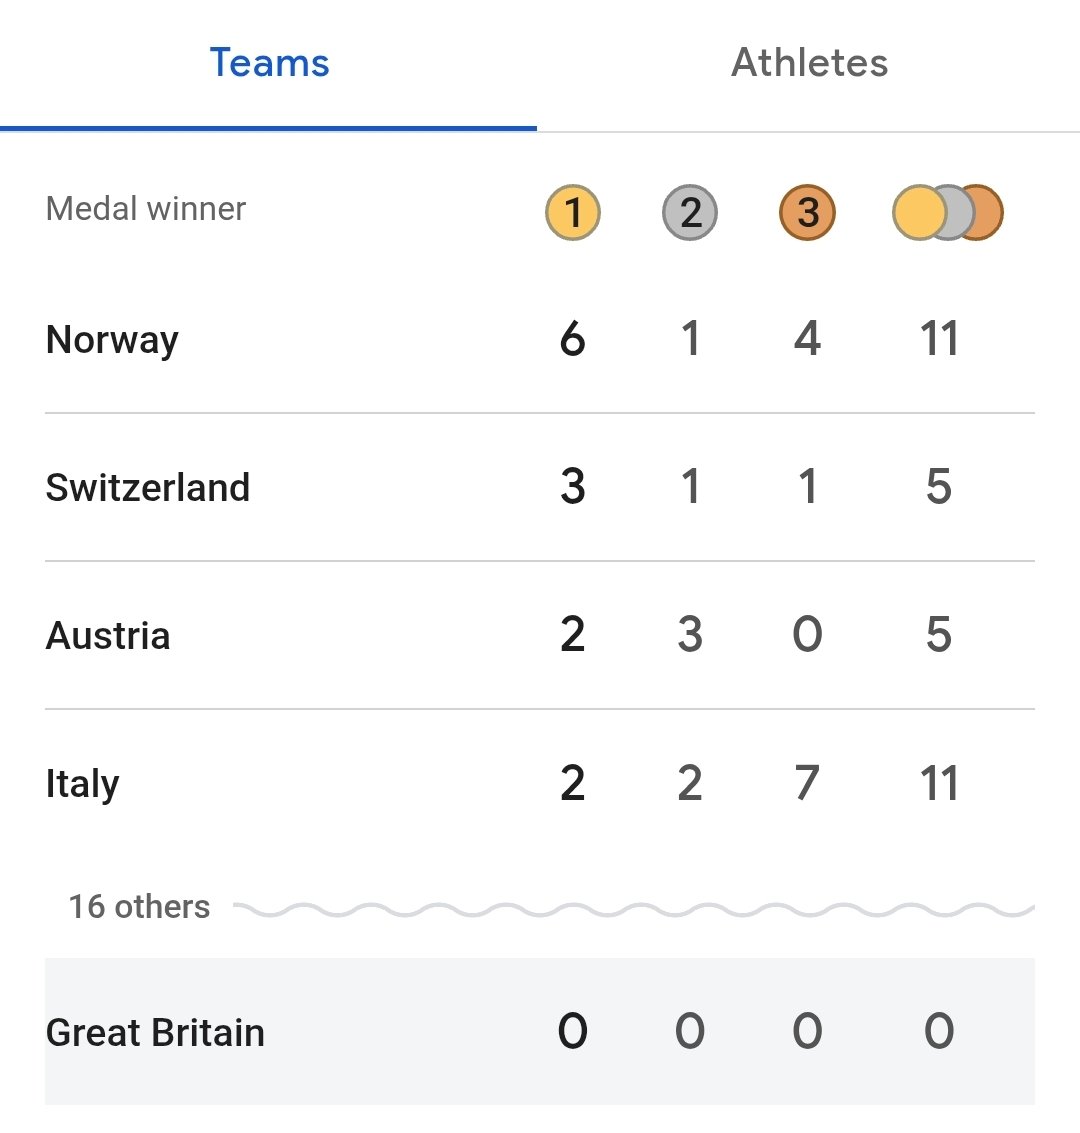
Task: Open Norway's team medal details
Action: 113,340
